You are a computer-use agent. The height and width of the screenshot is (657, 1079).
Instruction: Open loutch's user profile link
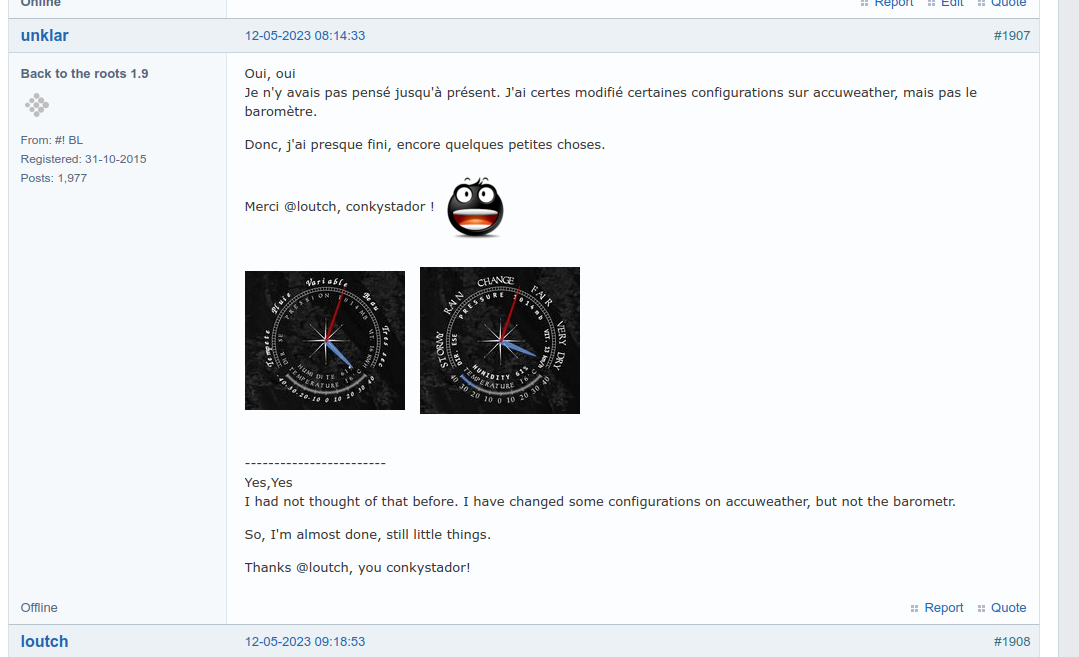(45, 642)
